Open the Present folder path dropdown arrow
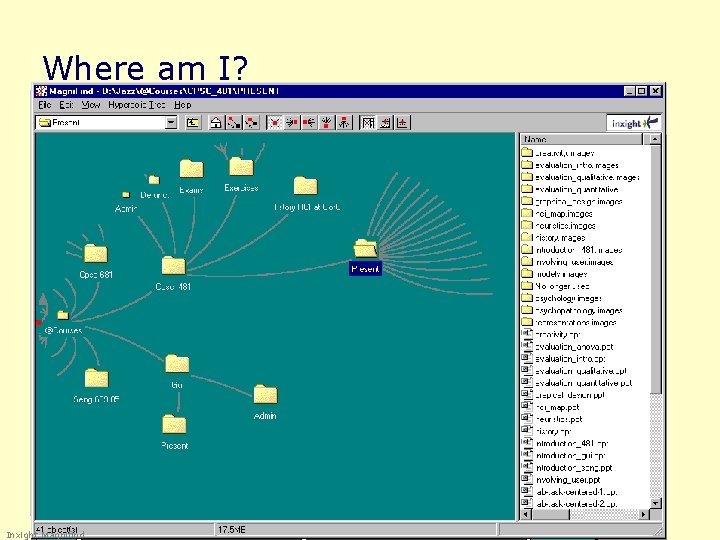The width and height of the screenshot is (720, 540). click(171, 123)
